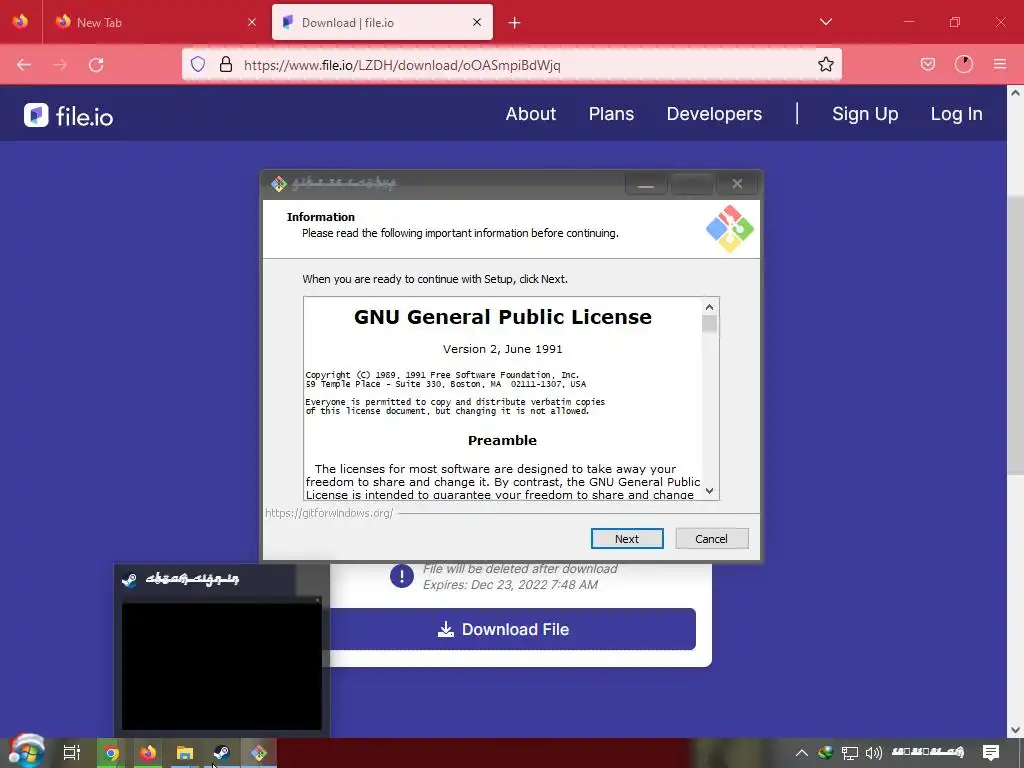The height and width of the screenshot is (768, 1024).
Task: Open volume control in system tray
Action: click(x=873, y=753)
